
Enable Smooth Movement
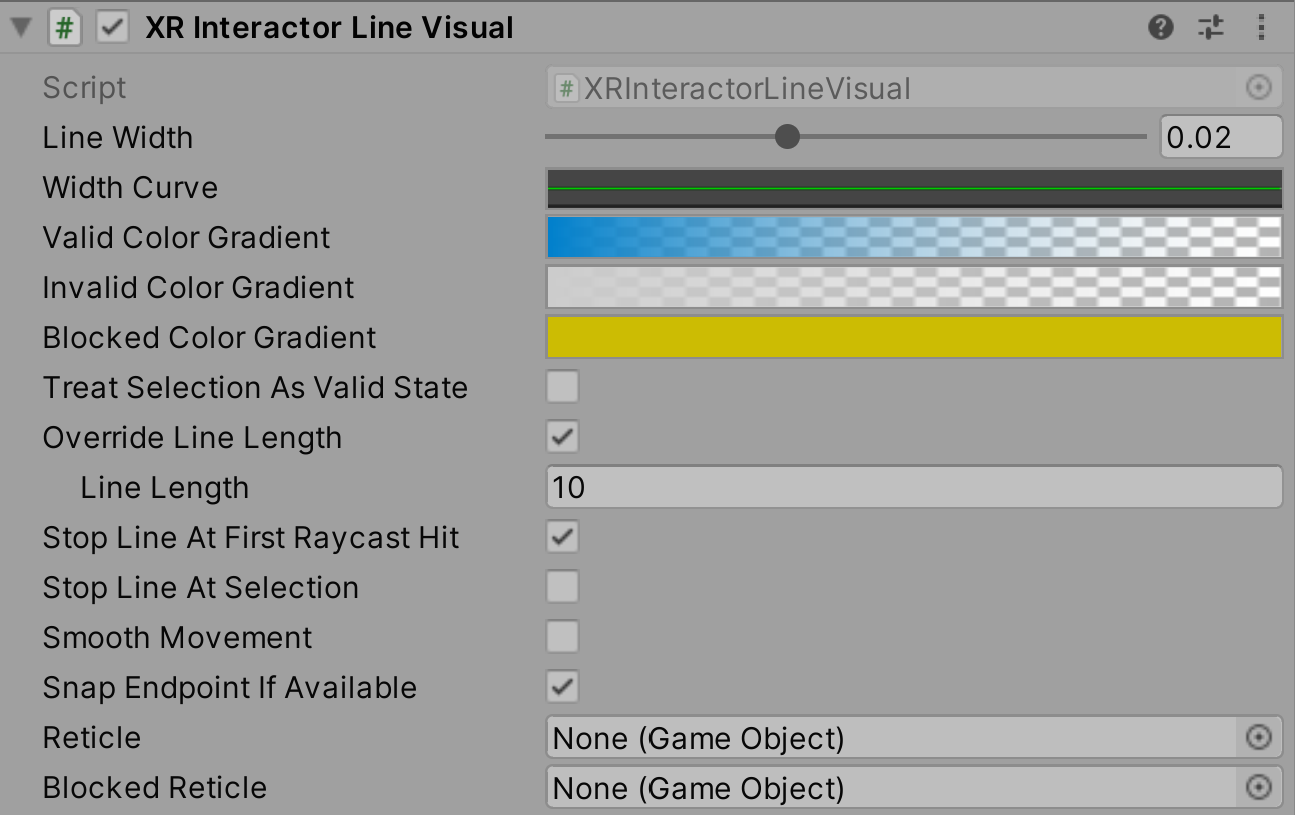562,637
